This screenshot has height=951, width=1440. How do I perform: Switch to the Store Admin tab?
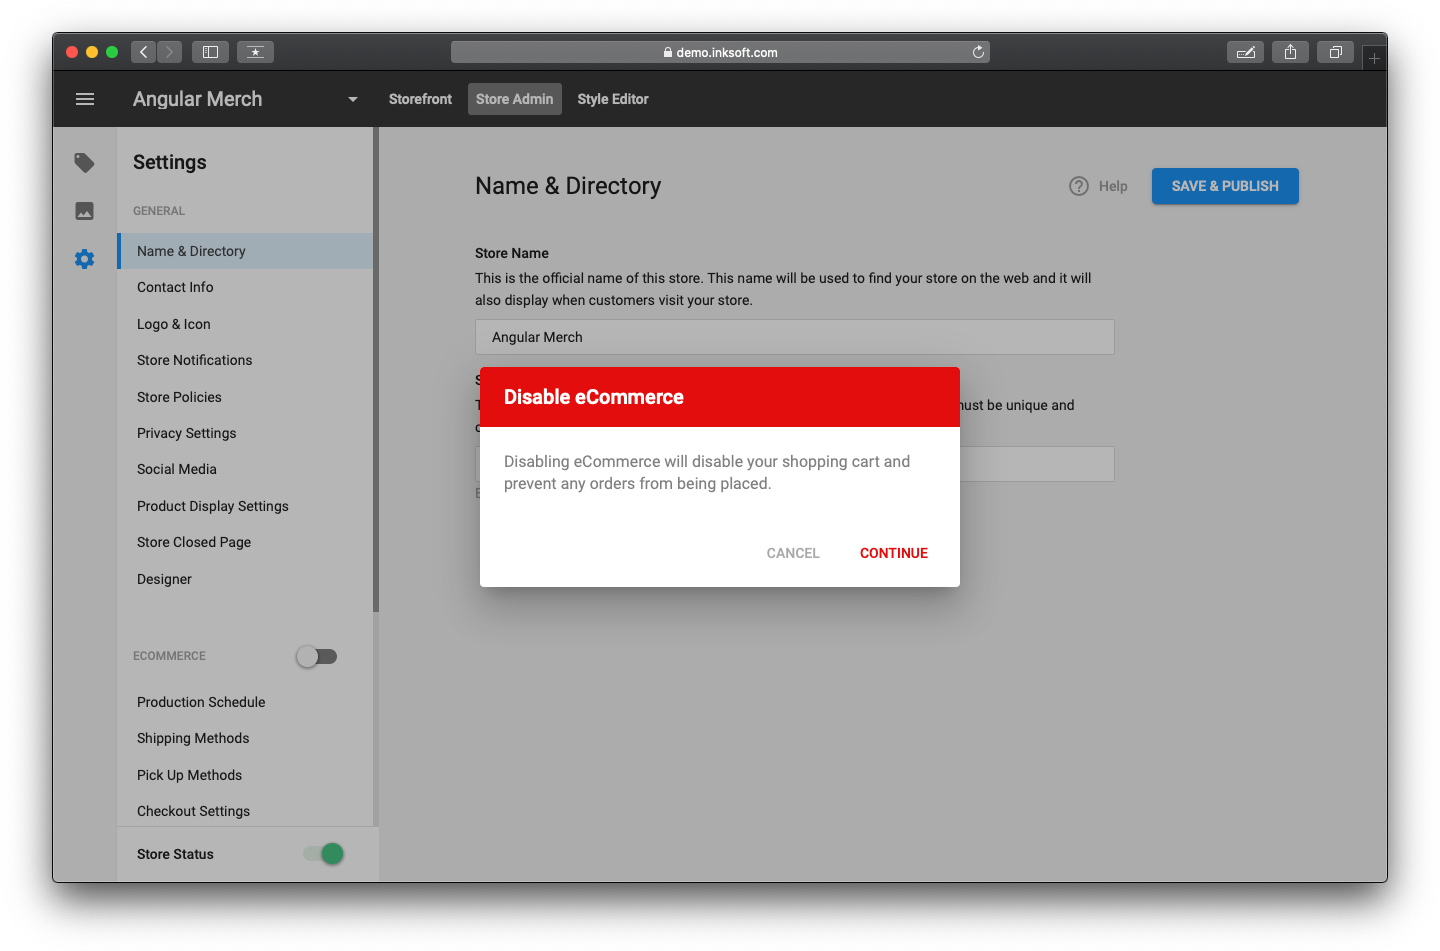click(x=514, y=99)
